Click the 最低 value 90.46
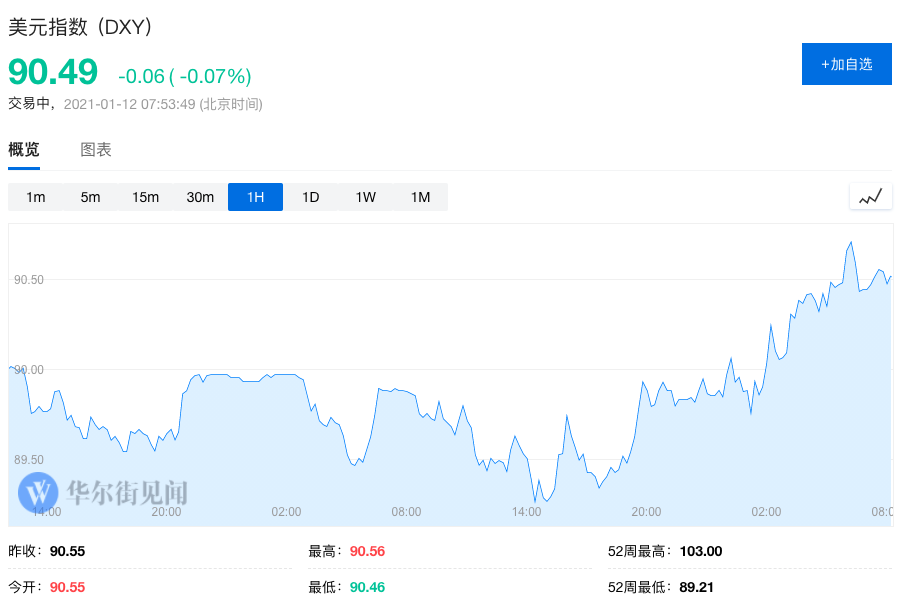The height and width of the screenshot is (602, 898). pos(367,587)
